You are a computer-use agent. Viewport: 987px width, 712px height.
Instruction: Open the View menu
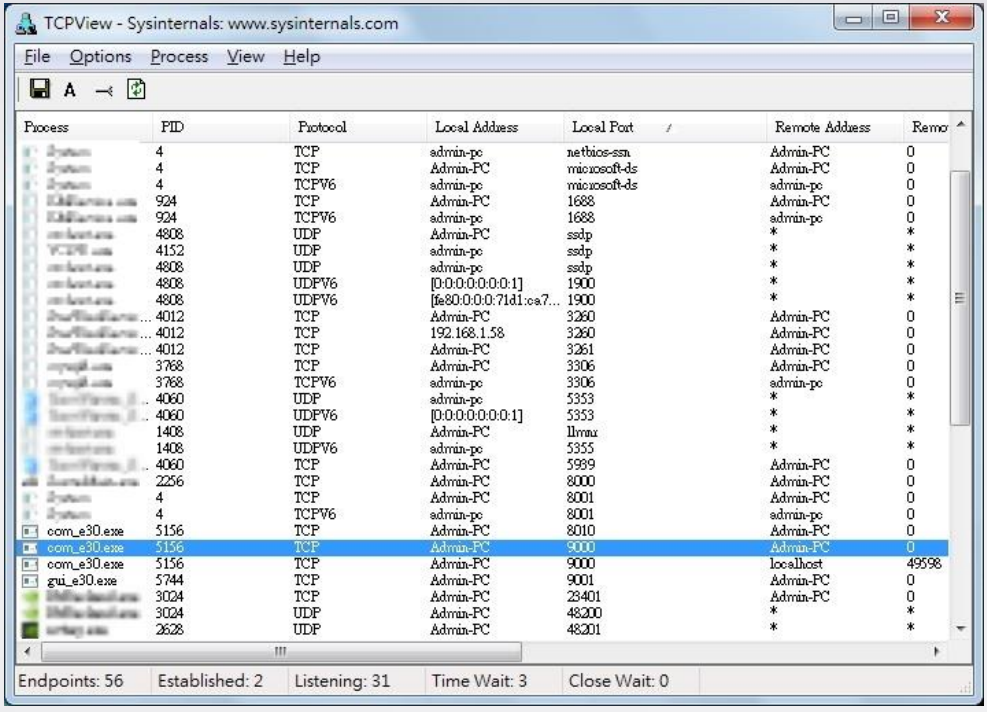coord(245,57)
